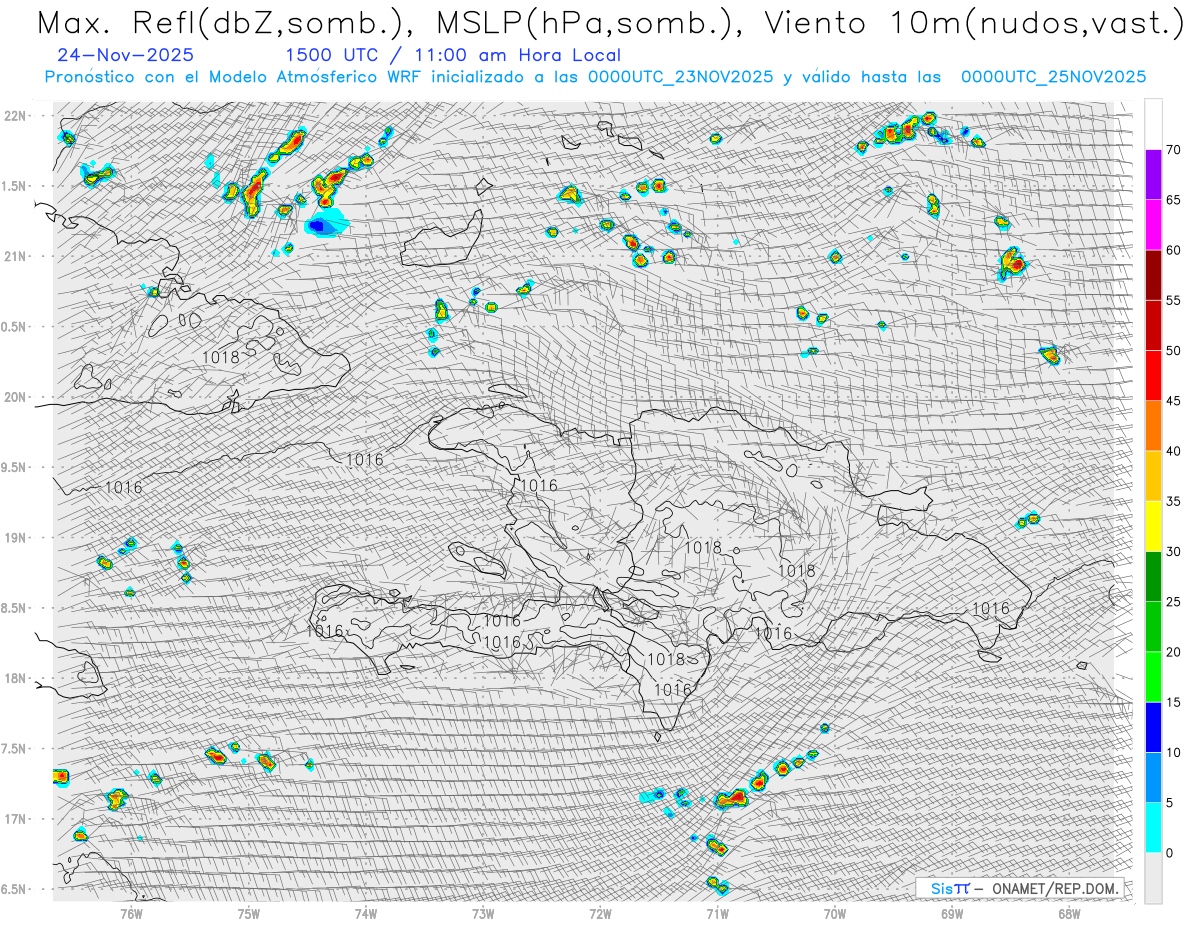Click the "75W" longitude label

point(249,913)
